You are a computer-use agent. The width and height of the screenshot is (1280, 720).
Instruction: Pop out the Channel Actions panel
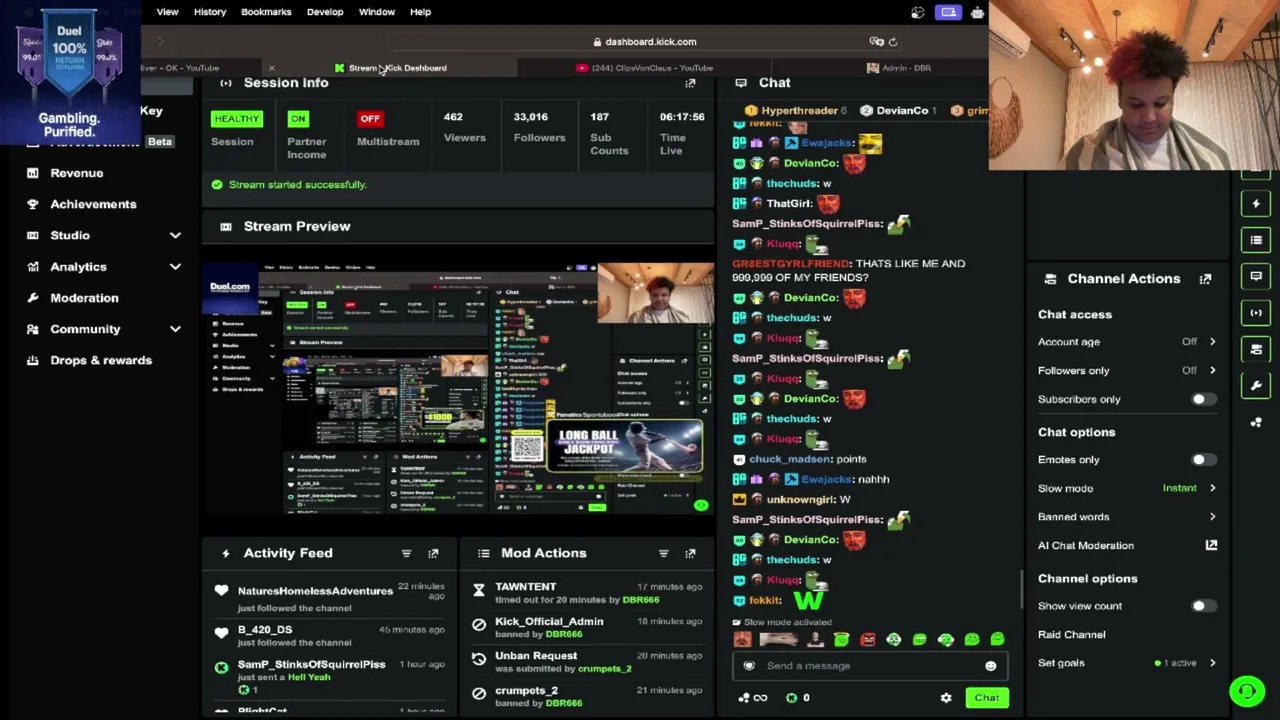[1205, 279]
